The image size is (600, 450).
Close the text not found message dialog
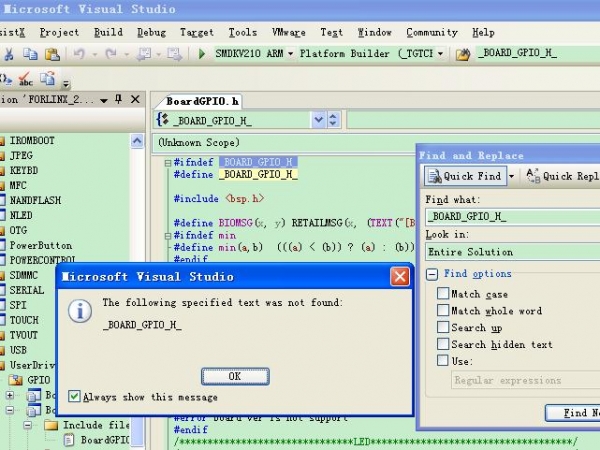399,276
